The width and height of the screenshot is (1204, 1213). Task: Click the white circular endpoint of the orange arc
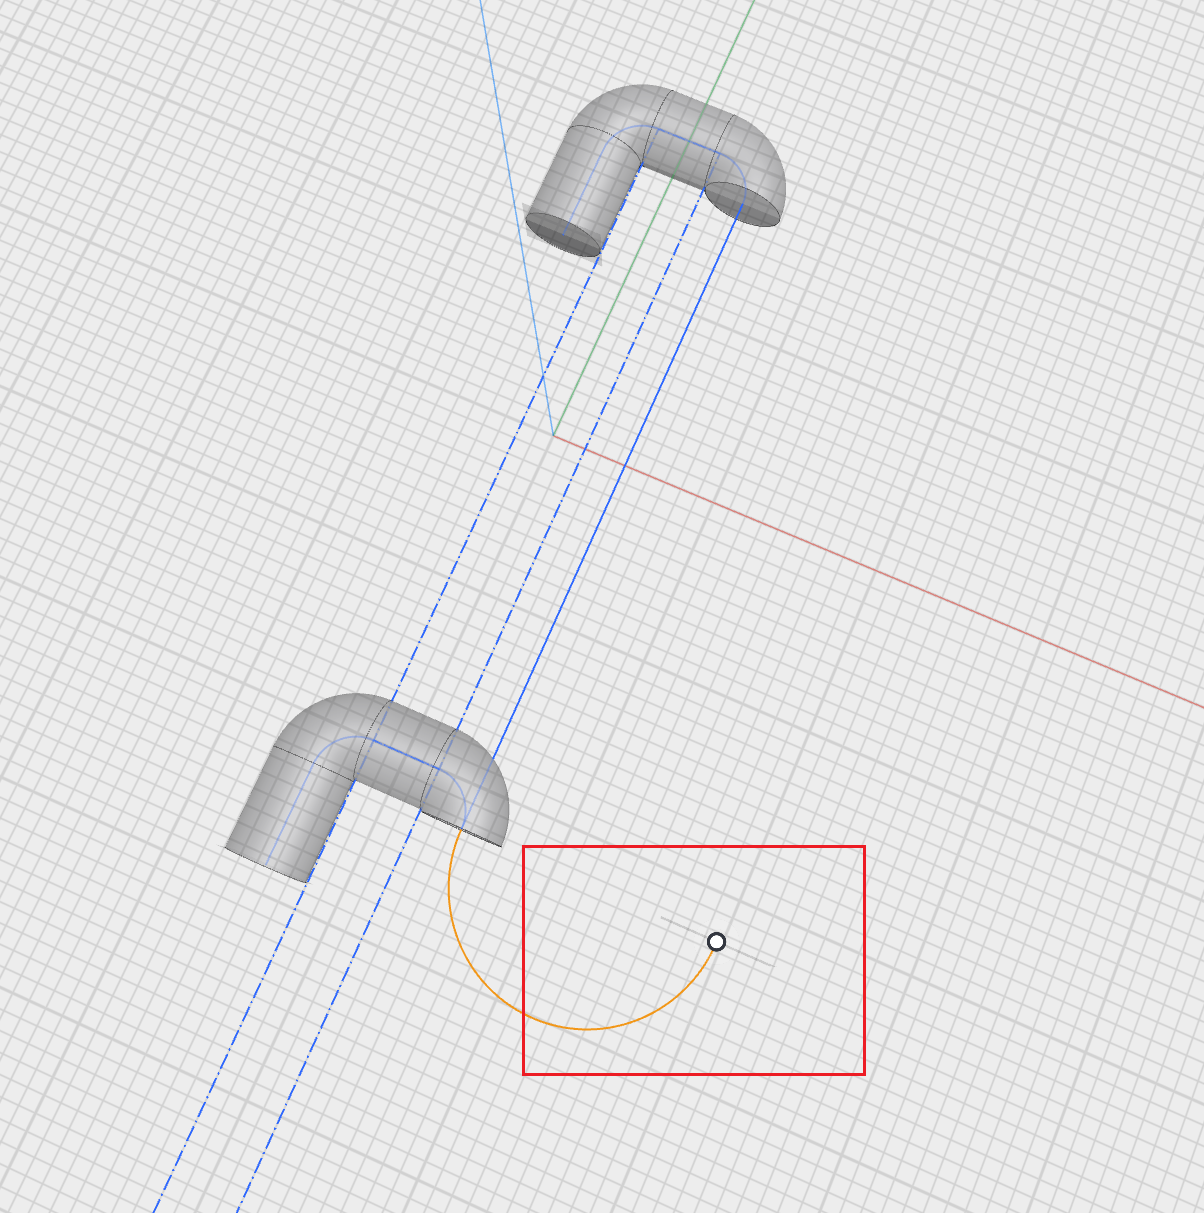716,942
